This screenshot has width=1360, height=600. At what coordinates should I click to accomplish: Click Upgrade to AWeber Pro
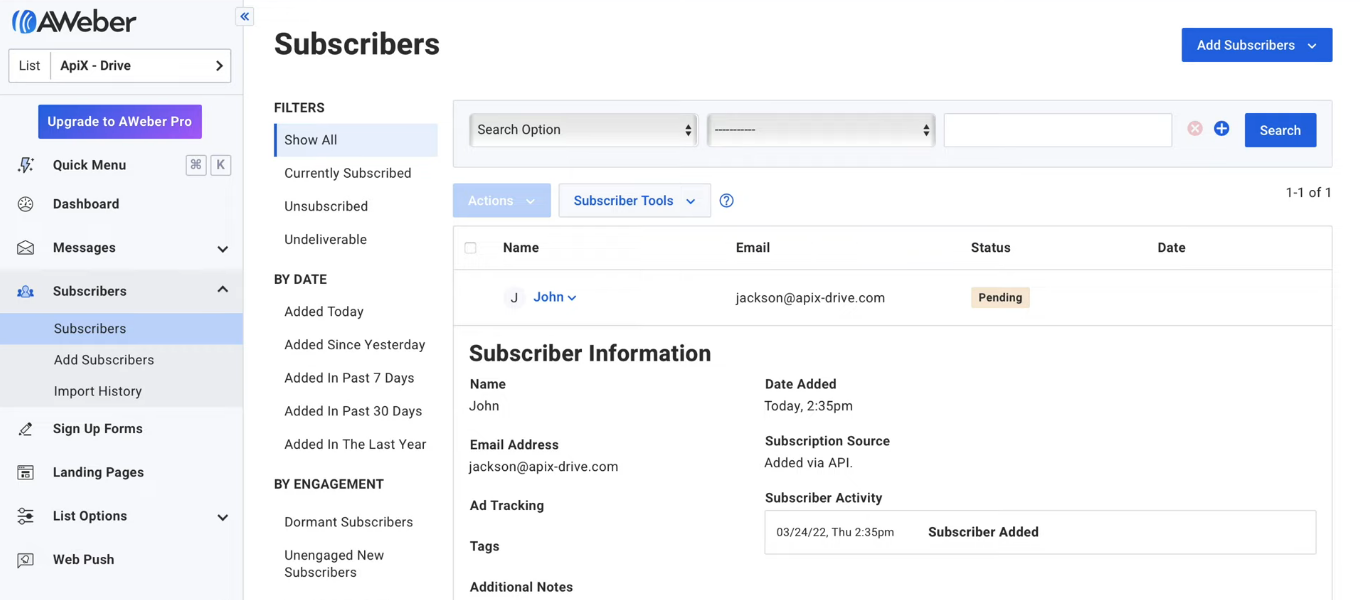119,121
